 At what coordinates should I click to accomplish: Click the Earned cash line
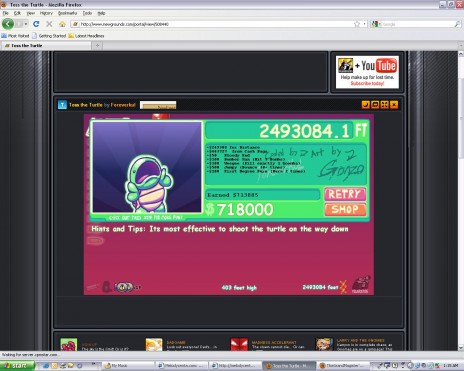(x=262, y=195)
